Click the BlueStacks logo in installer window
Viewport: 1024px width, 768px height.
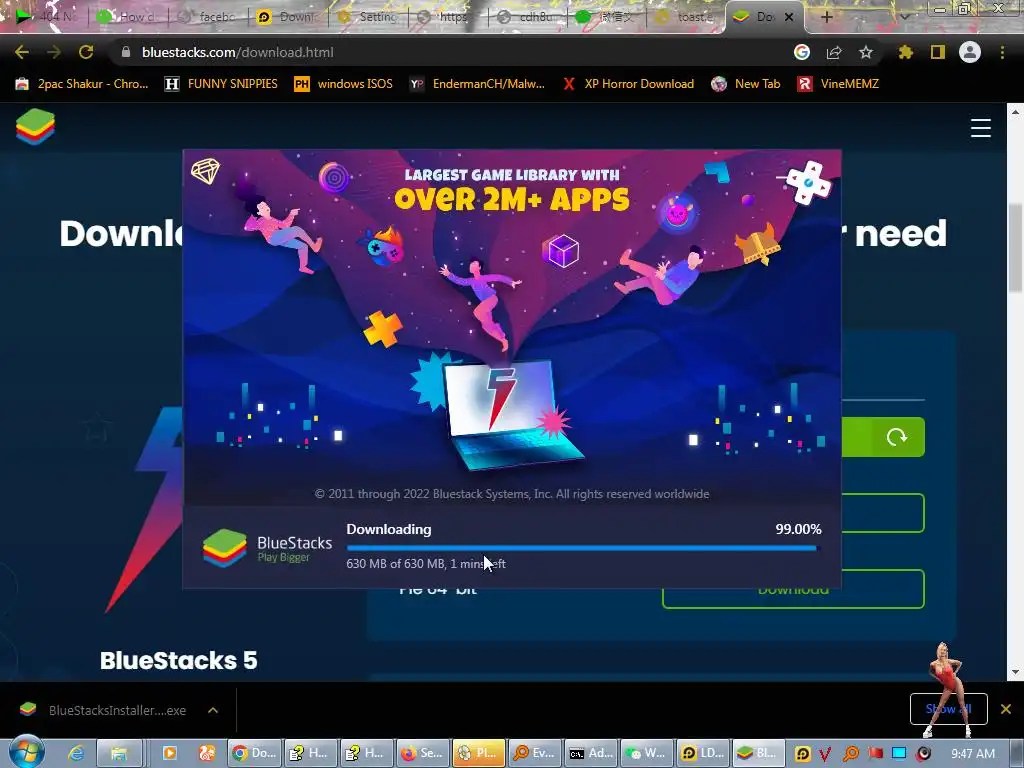[x=225, y=548]
